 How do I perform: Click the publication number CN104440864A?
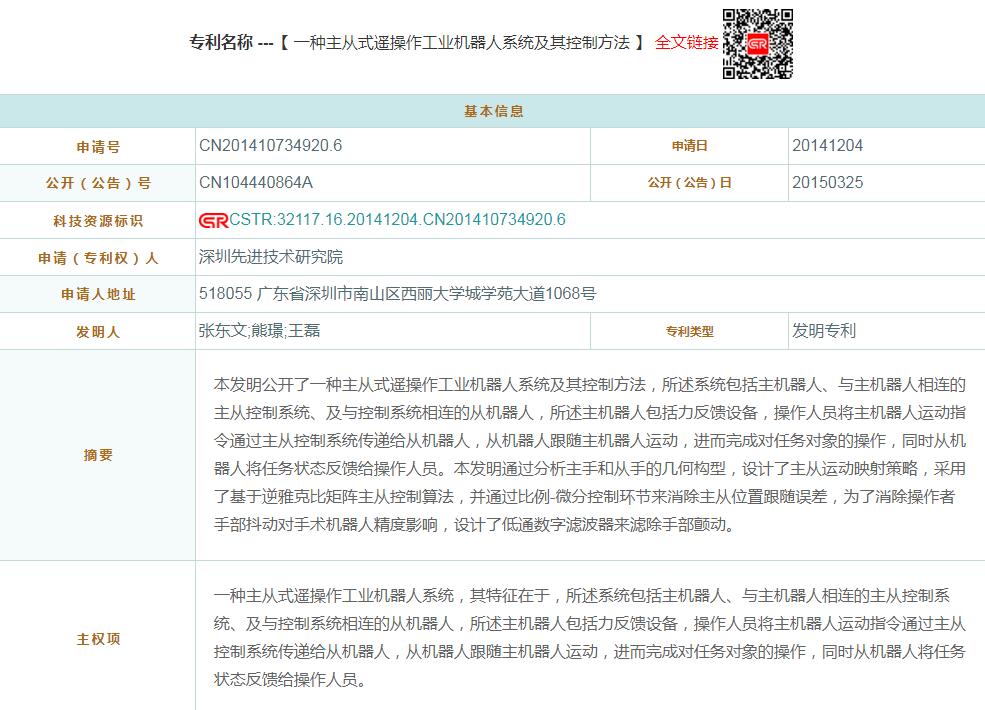256,183
